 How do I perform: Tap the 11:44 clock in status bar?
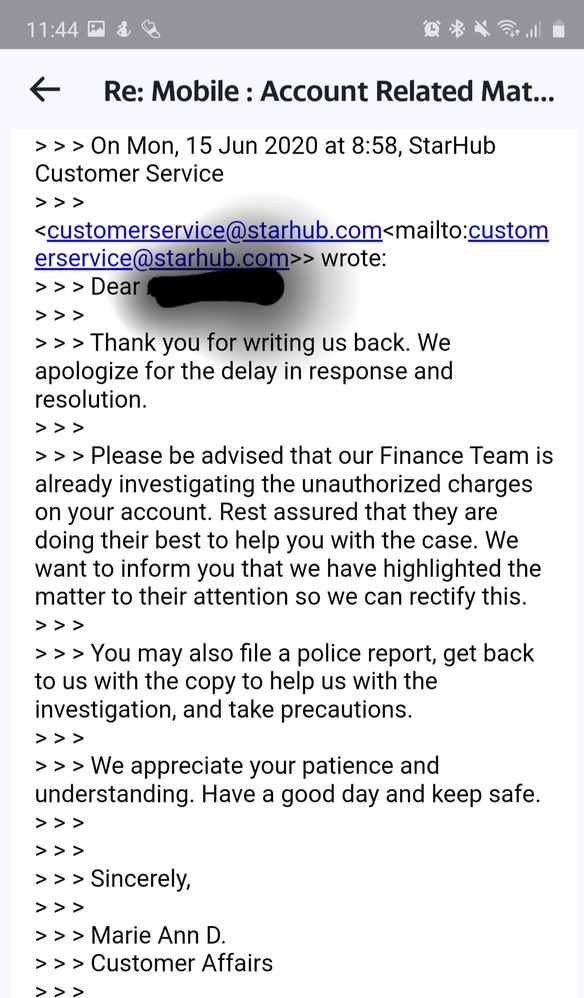coord(53,29)
